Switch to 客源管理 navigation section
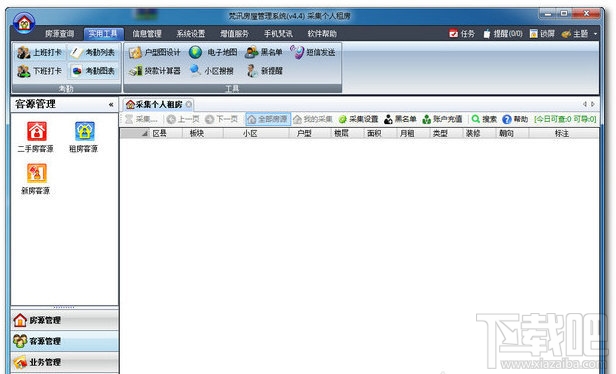Screen dimensions: 616x374 click(64, 341)
